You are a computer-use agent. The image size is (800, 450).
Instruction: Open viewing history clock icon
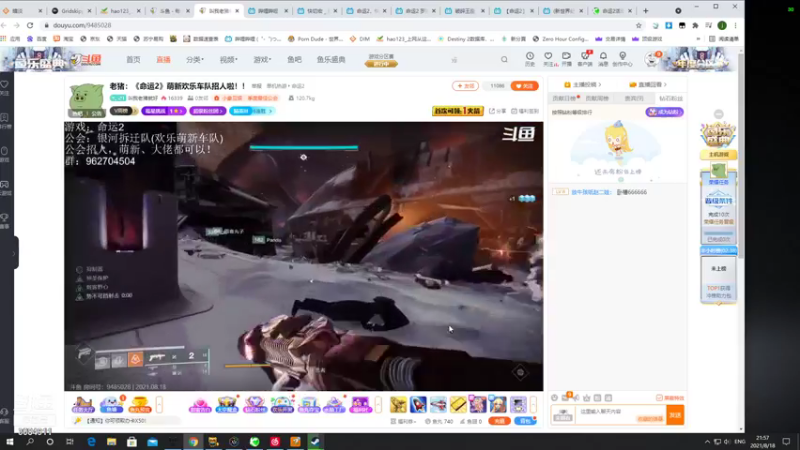click(x=530, y=59)
